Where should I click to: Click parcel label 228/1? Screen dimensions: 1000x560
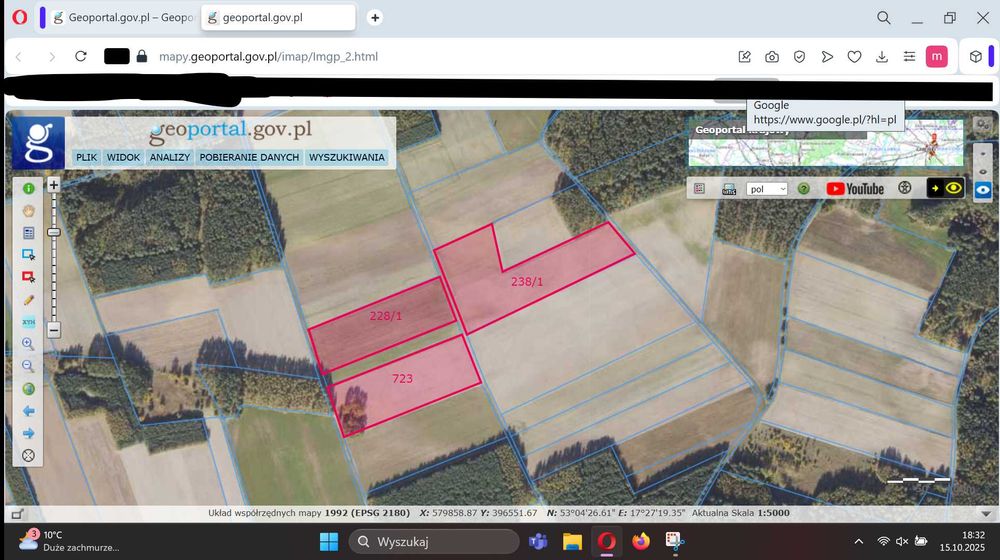[x=386, y=316]
